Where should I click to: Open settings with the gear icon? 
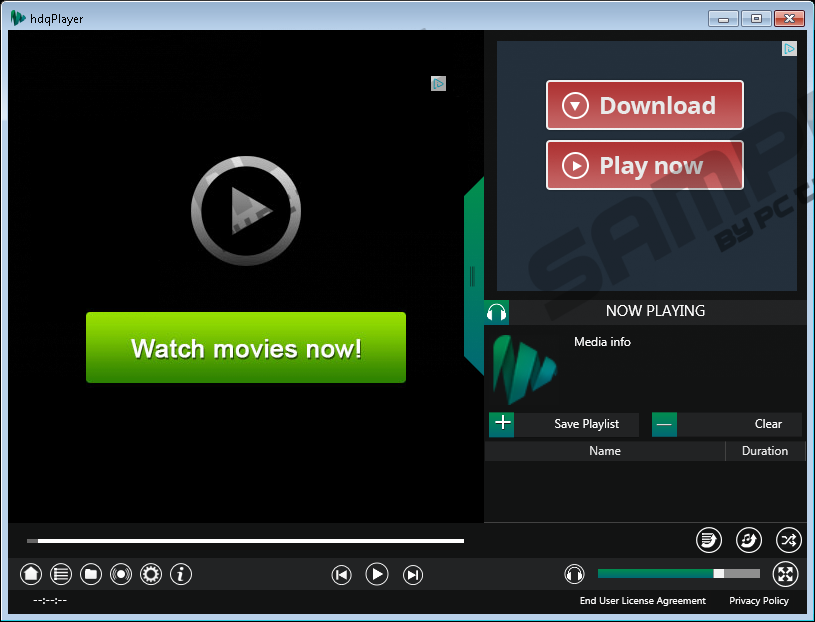[151, 574]
